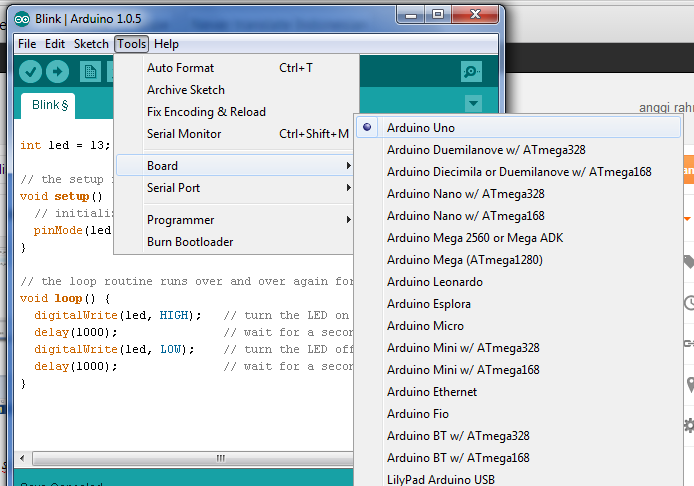Select Arduino Mega 2560 or Mega ADK
The width and height of the screenshot is (694, 486).
click(518, 238)
